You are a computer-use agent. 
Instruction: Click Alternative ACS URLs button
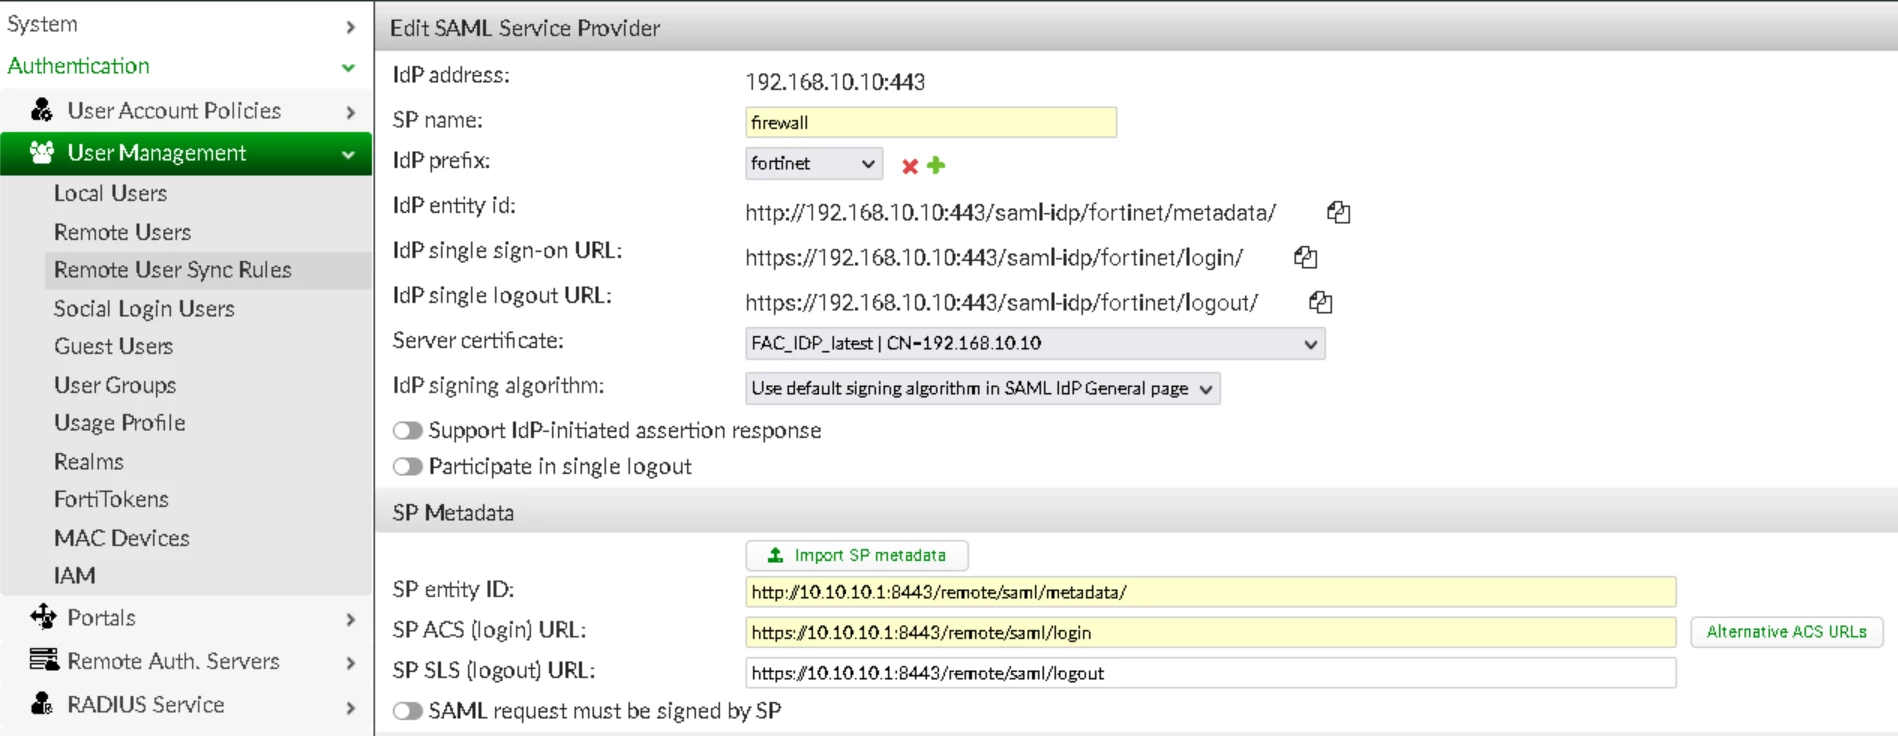[1786, 632]
